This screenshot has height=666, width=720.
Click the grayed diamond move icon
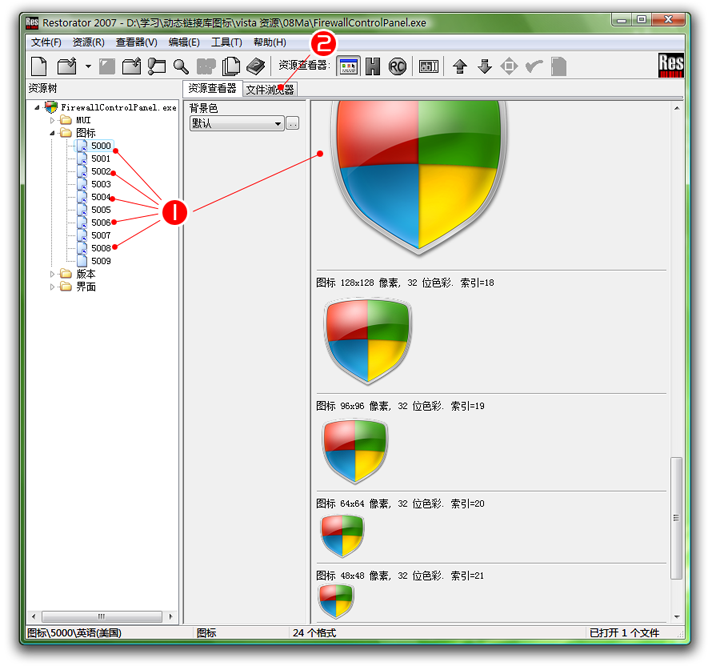(509, 67)
